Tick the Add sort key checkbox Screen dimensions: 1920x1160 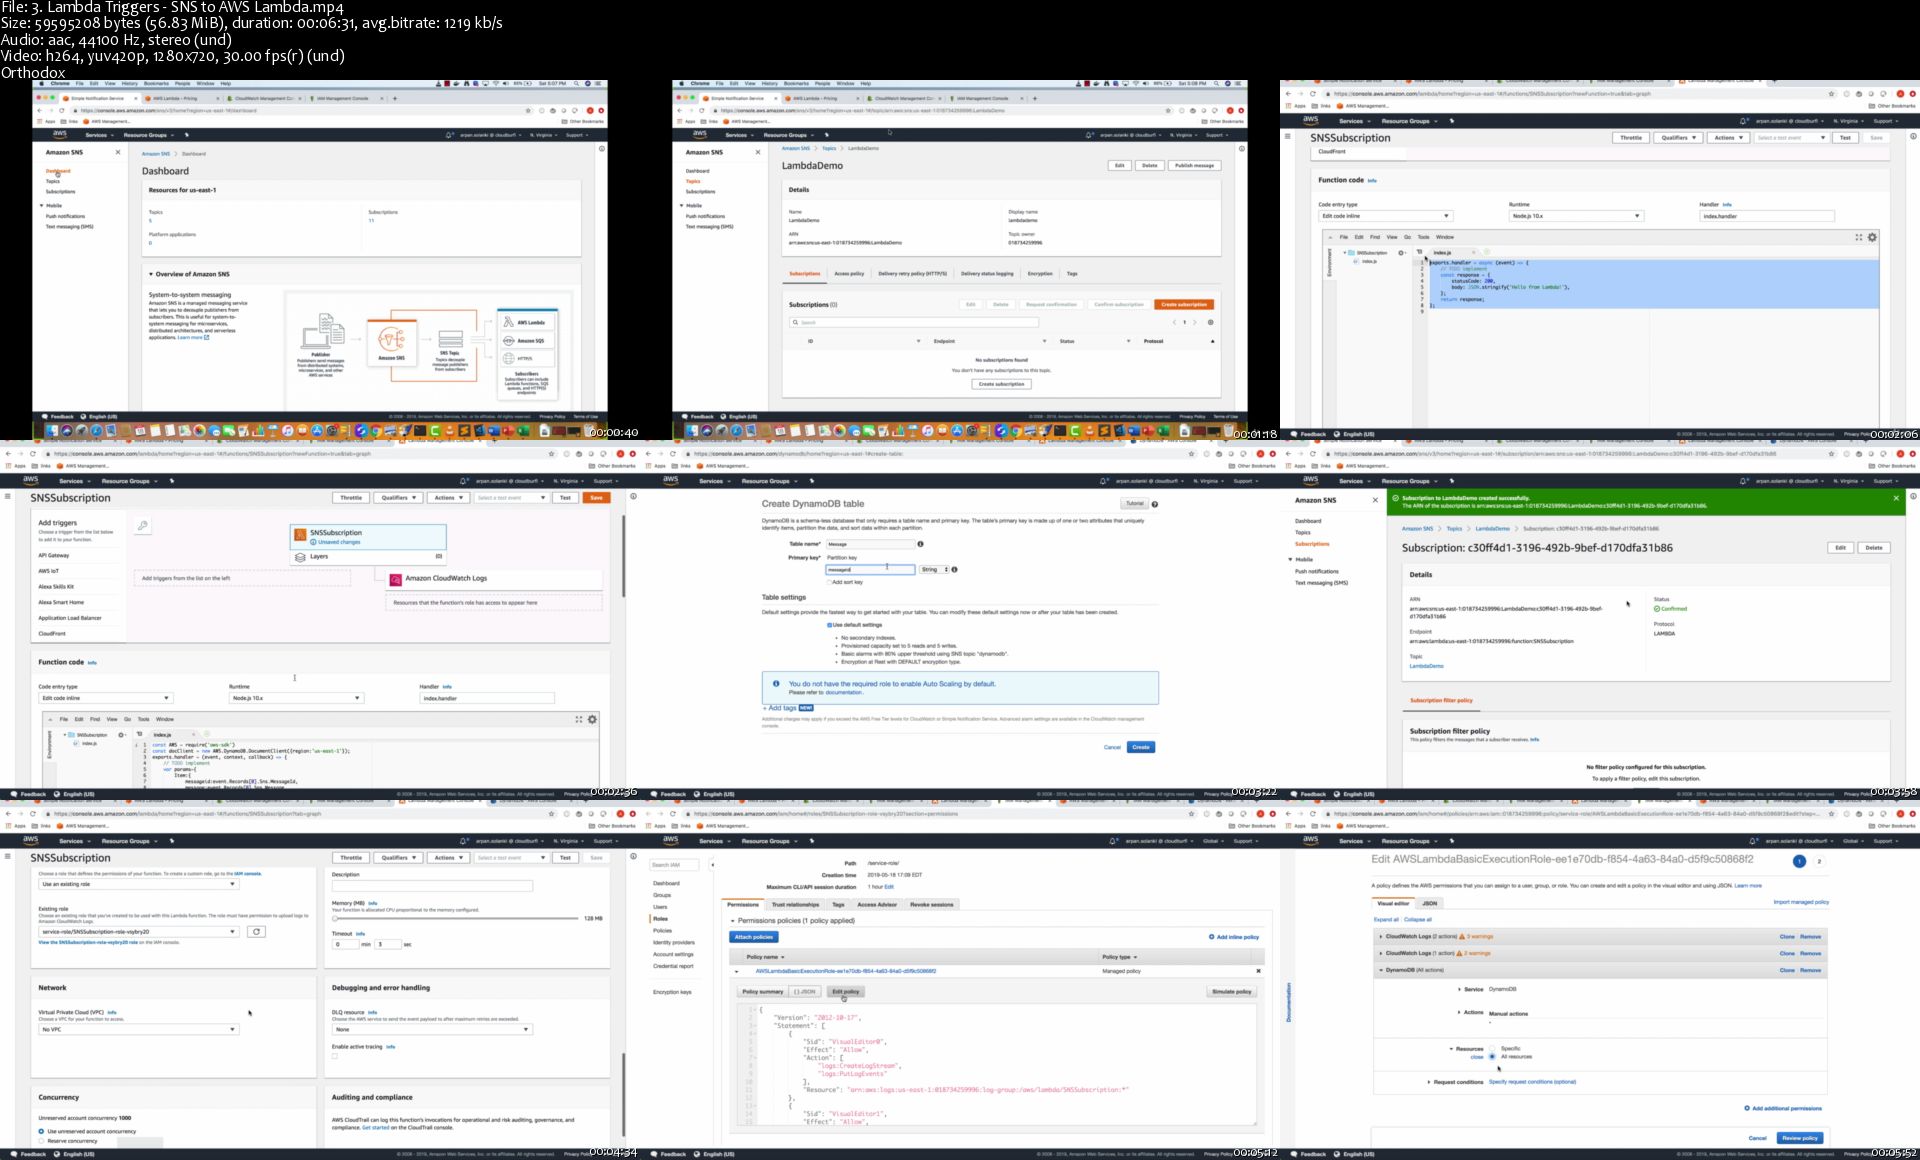[x=829, y=582]
